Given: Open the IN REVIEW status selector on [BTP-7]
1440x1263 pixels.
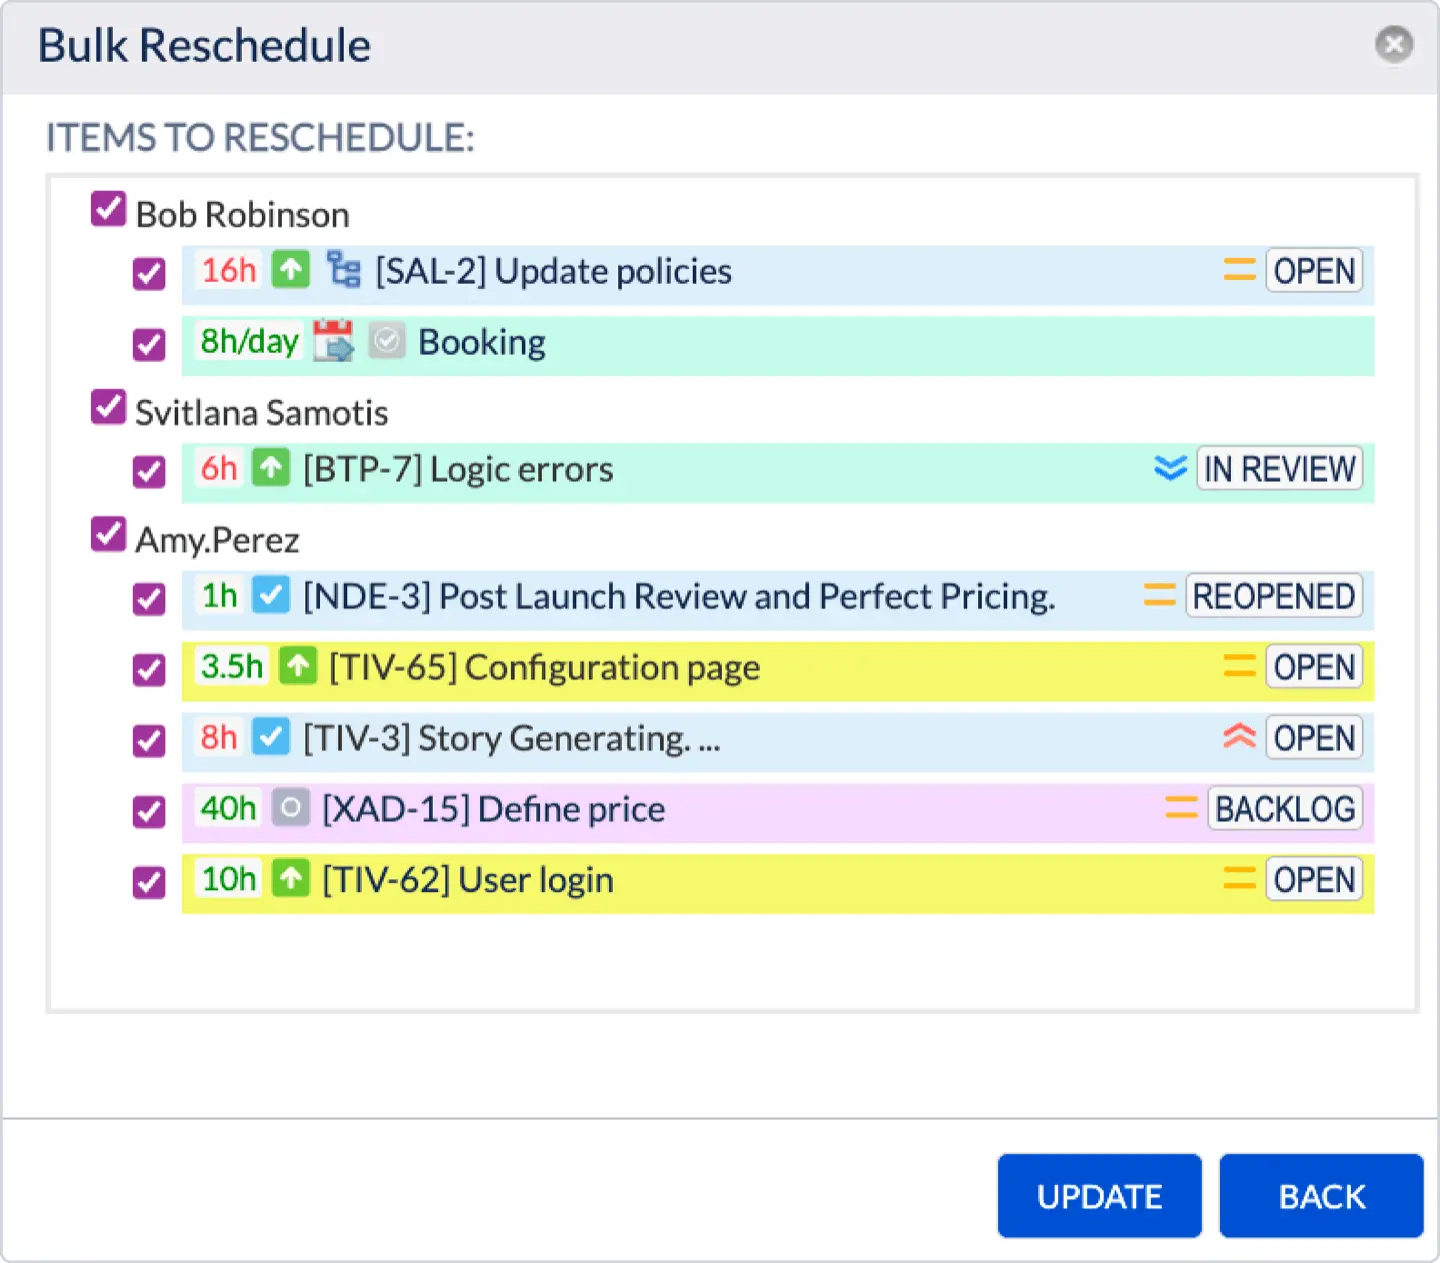Looking at the screenshot, I should pyautogui.click(x=1279, y=468).
